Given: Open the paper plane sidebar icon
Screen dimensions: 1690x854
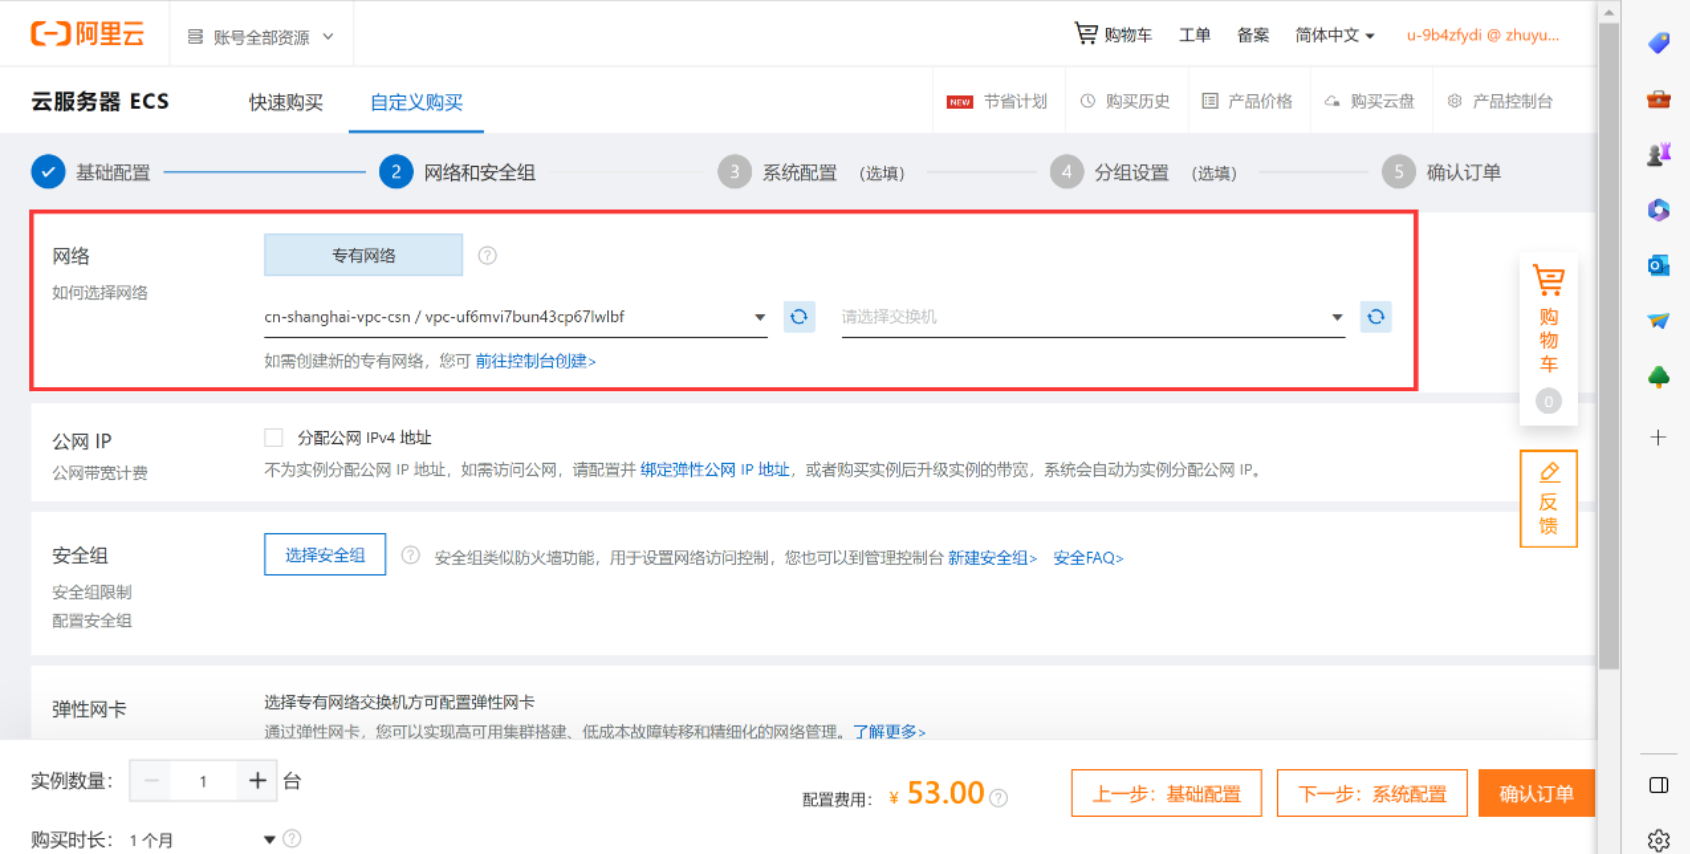Looking at the screenshot, I should click(x=1659, y=321).
